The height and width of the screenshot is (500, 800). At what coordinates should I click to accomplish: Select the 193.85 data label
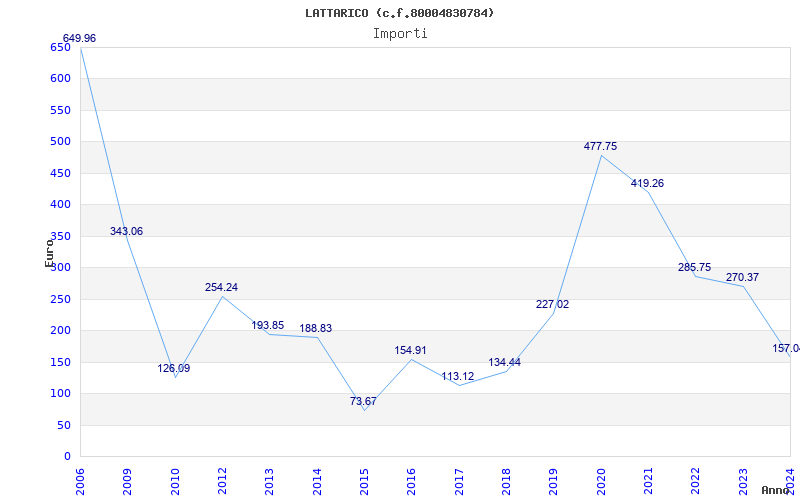[268, 325]
